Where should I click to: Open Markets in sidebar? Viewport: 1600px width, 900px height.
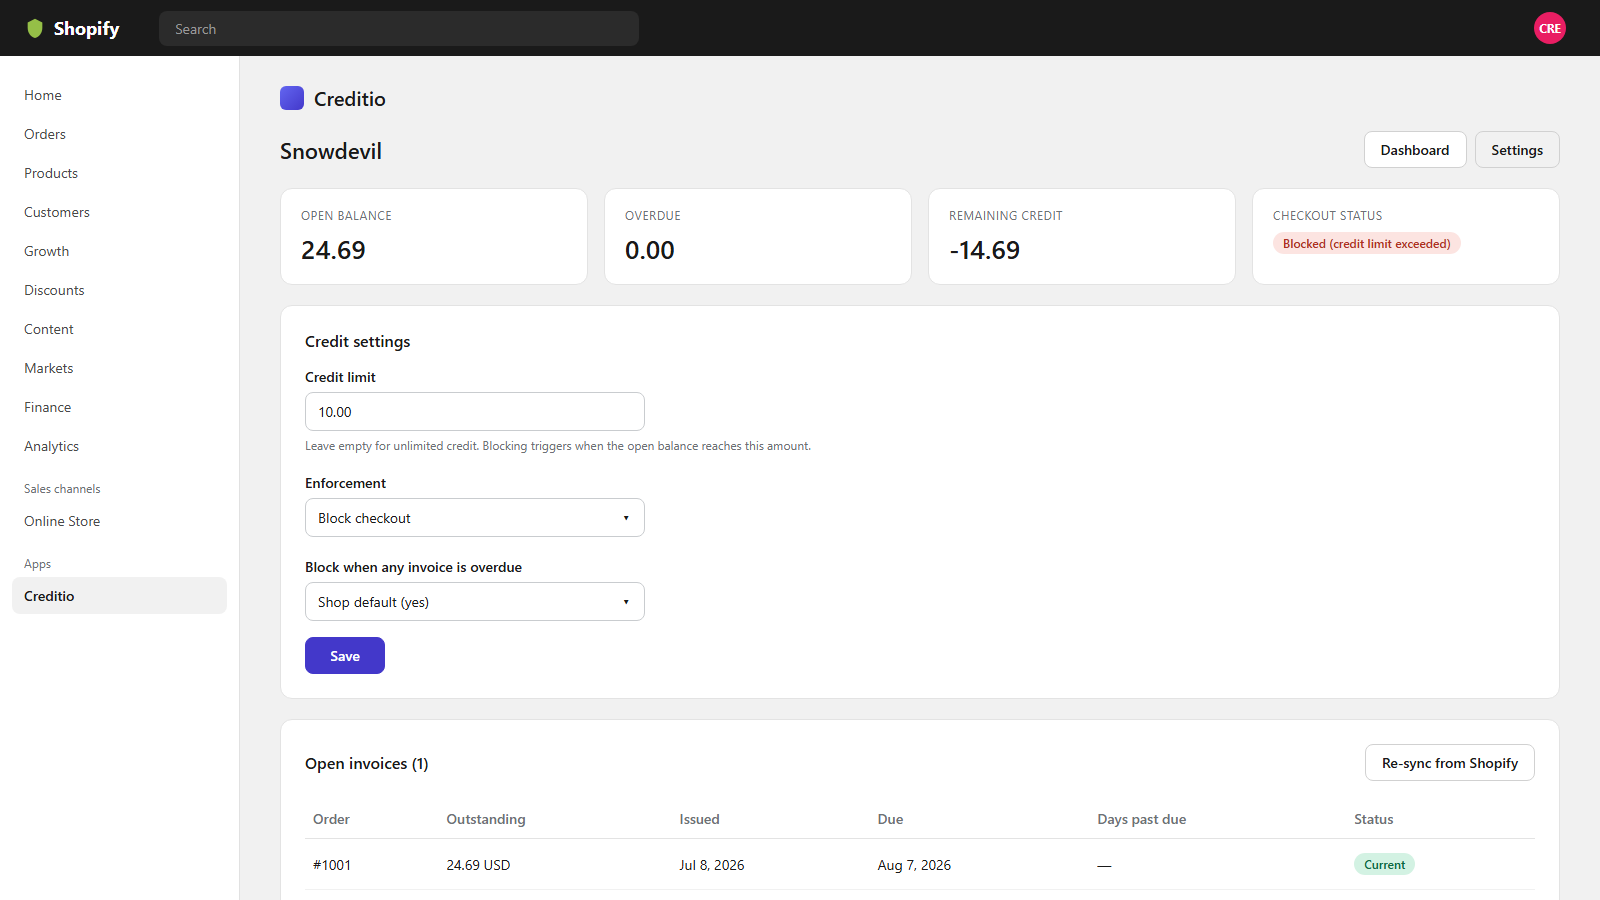[x=49, y=368]
